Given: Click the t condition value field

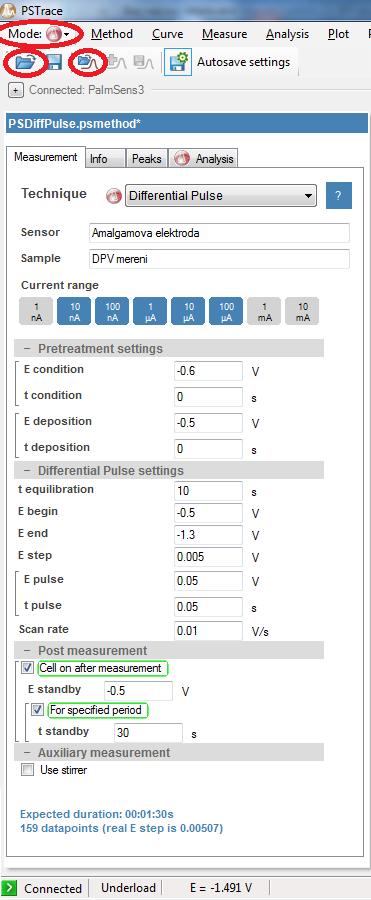Looking at the screenshot, I should pos(208,397).
